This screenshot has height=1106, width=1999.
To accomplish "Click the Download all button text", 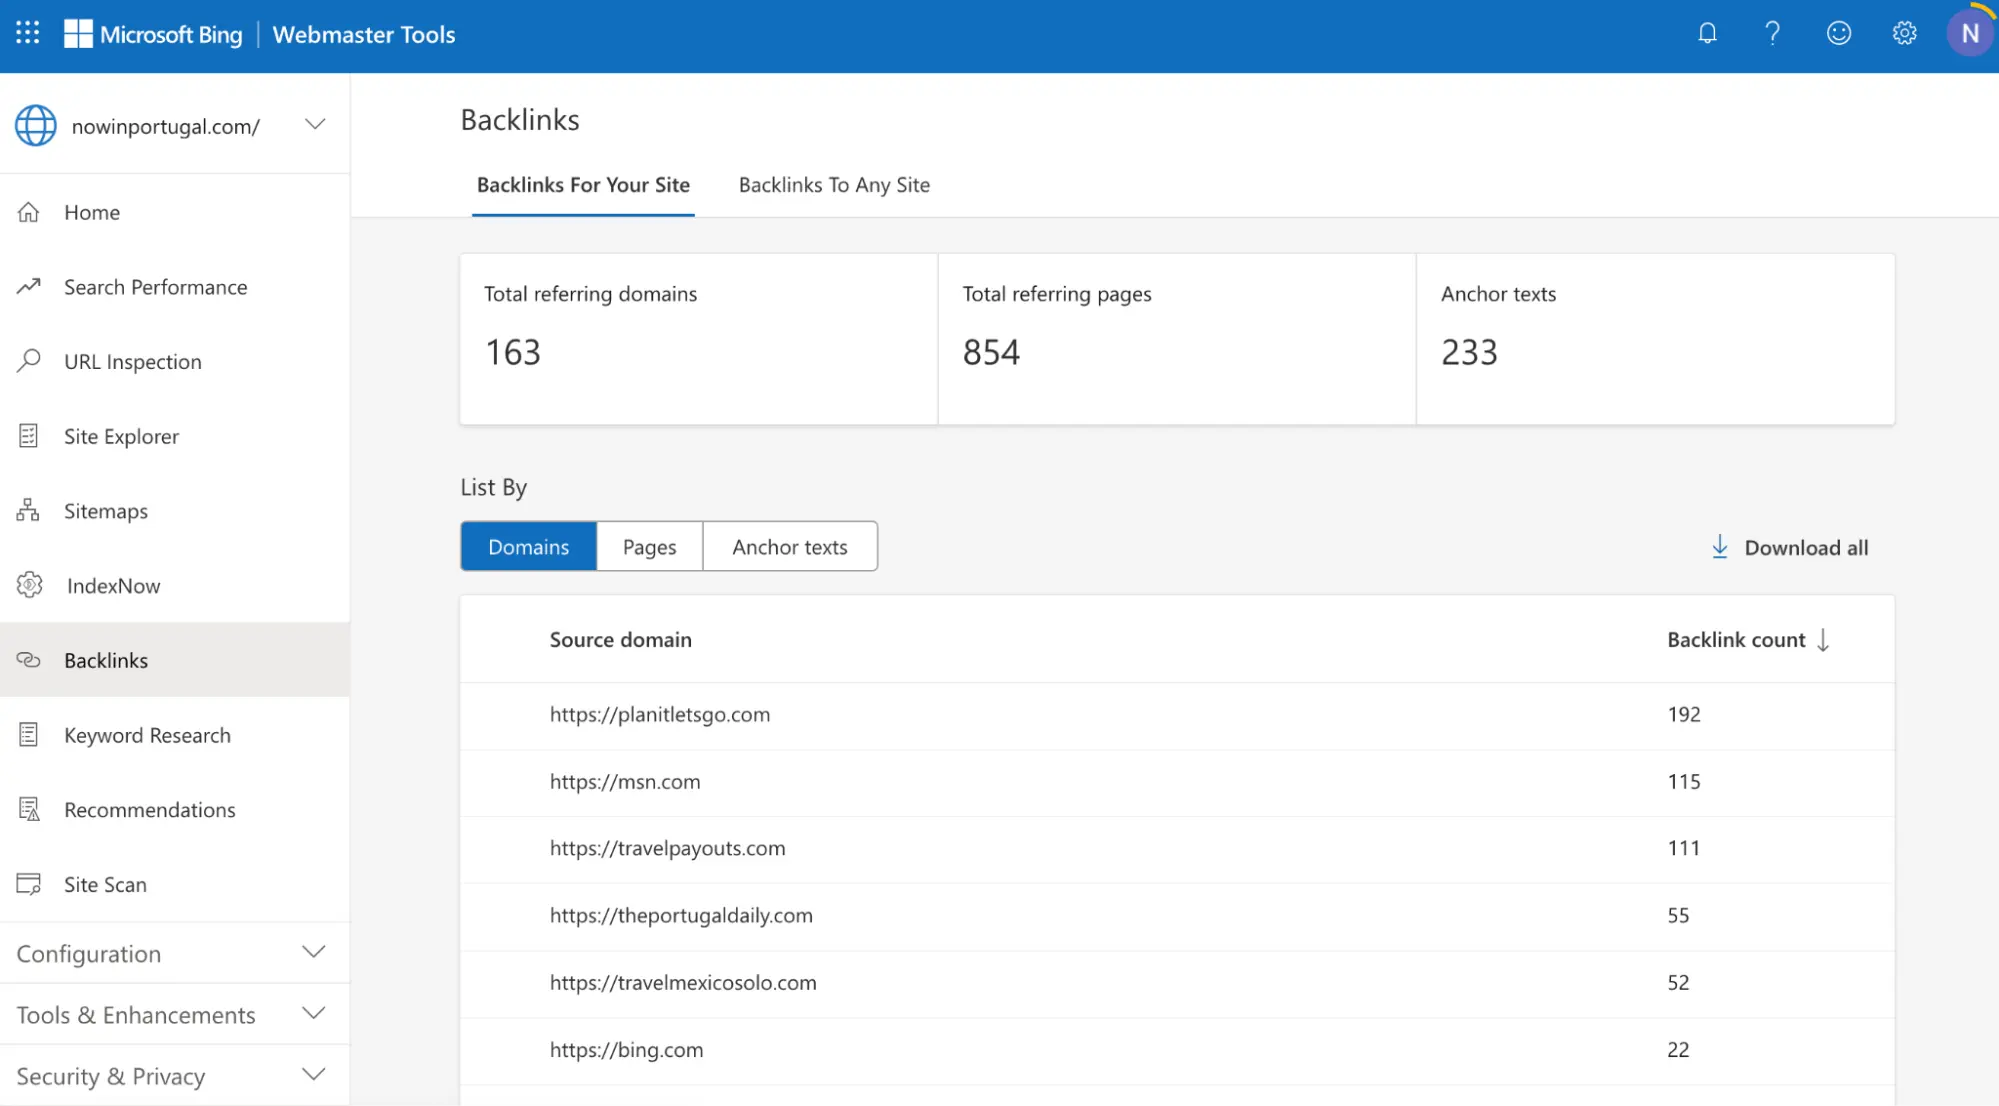I will tap(1806, 547).
